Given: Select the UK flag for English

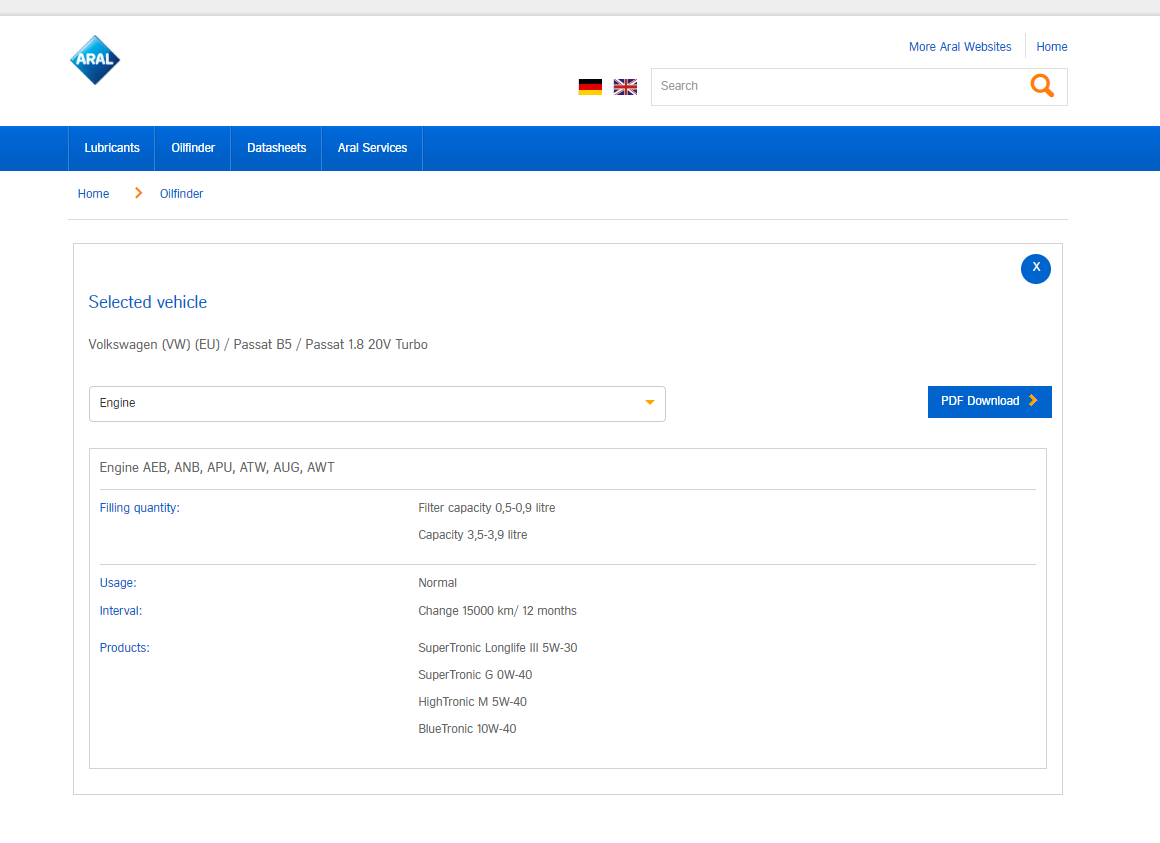Looking at the screenshot, I should [625, 87].
